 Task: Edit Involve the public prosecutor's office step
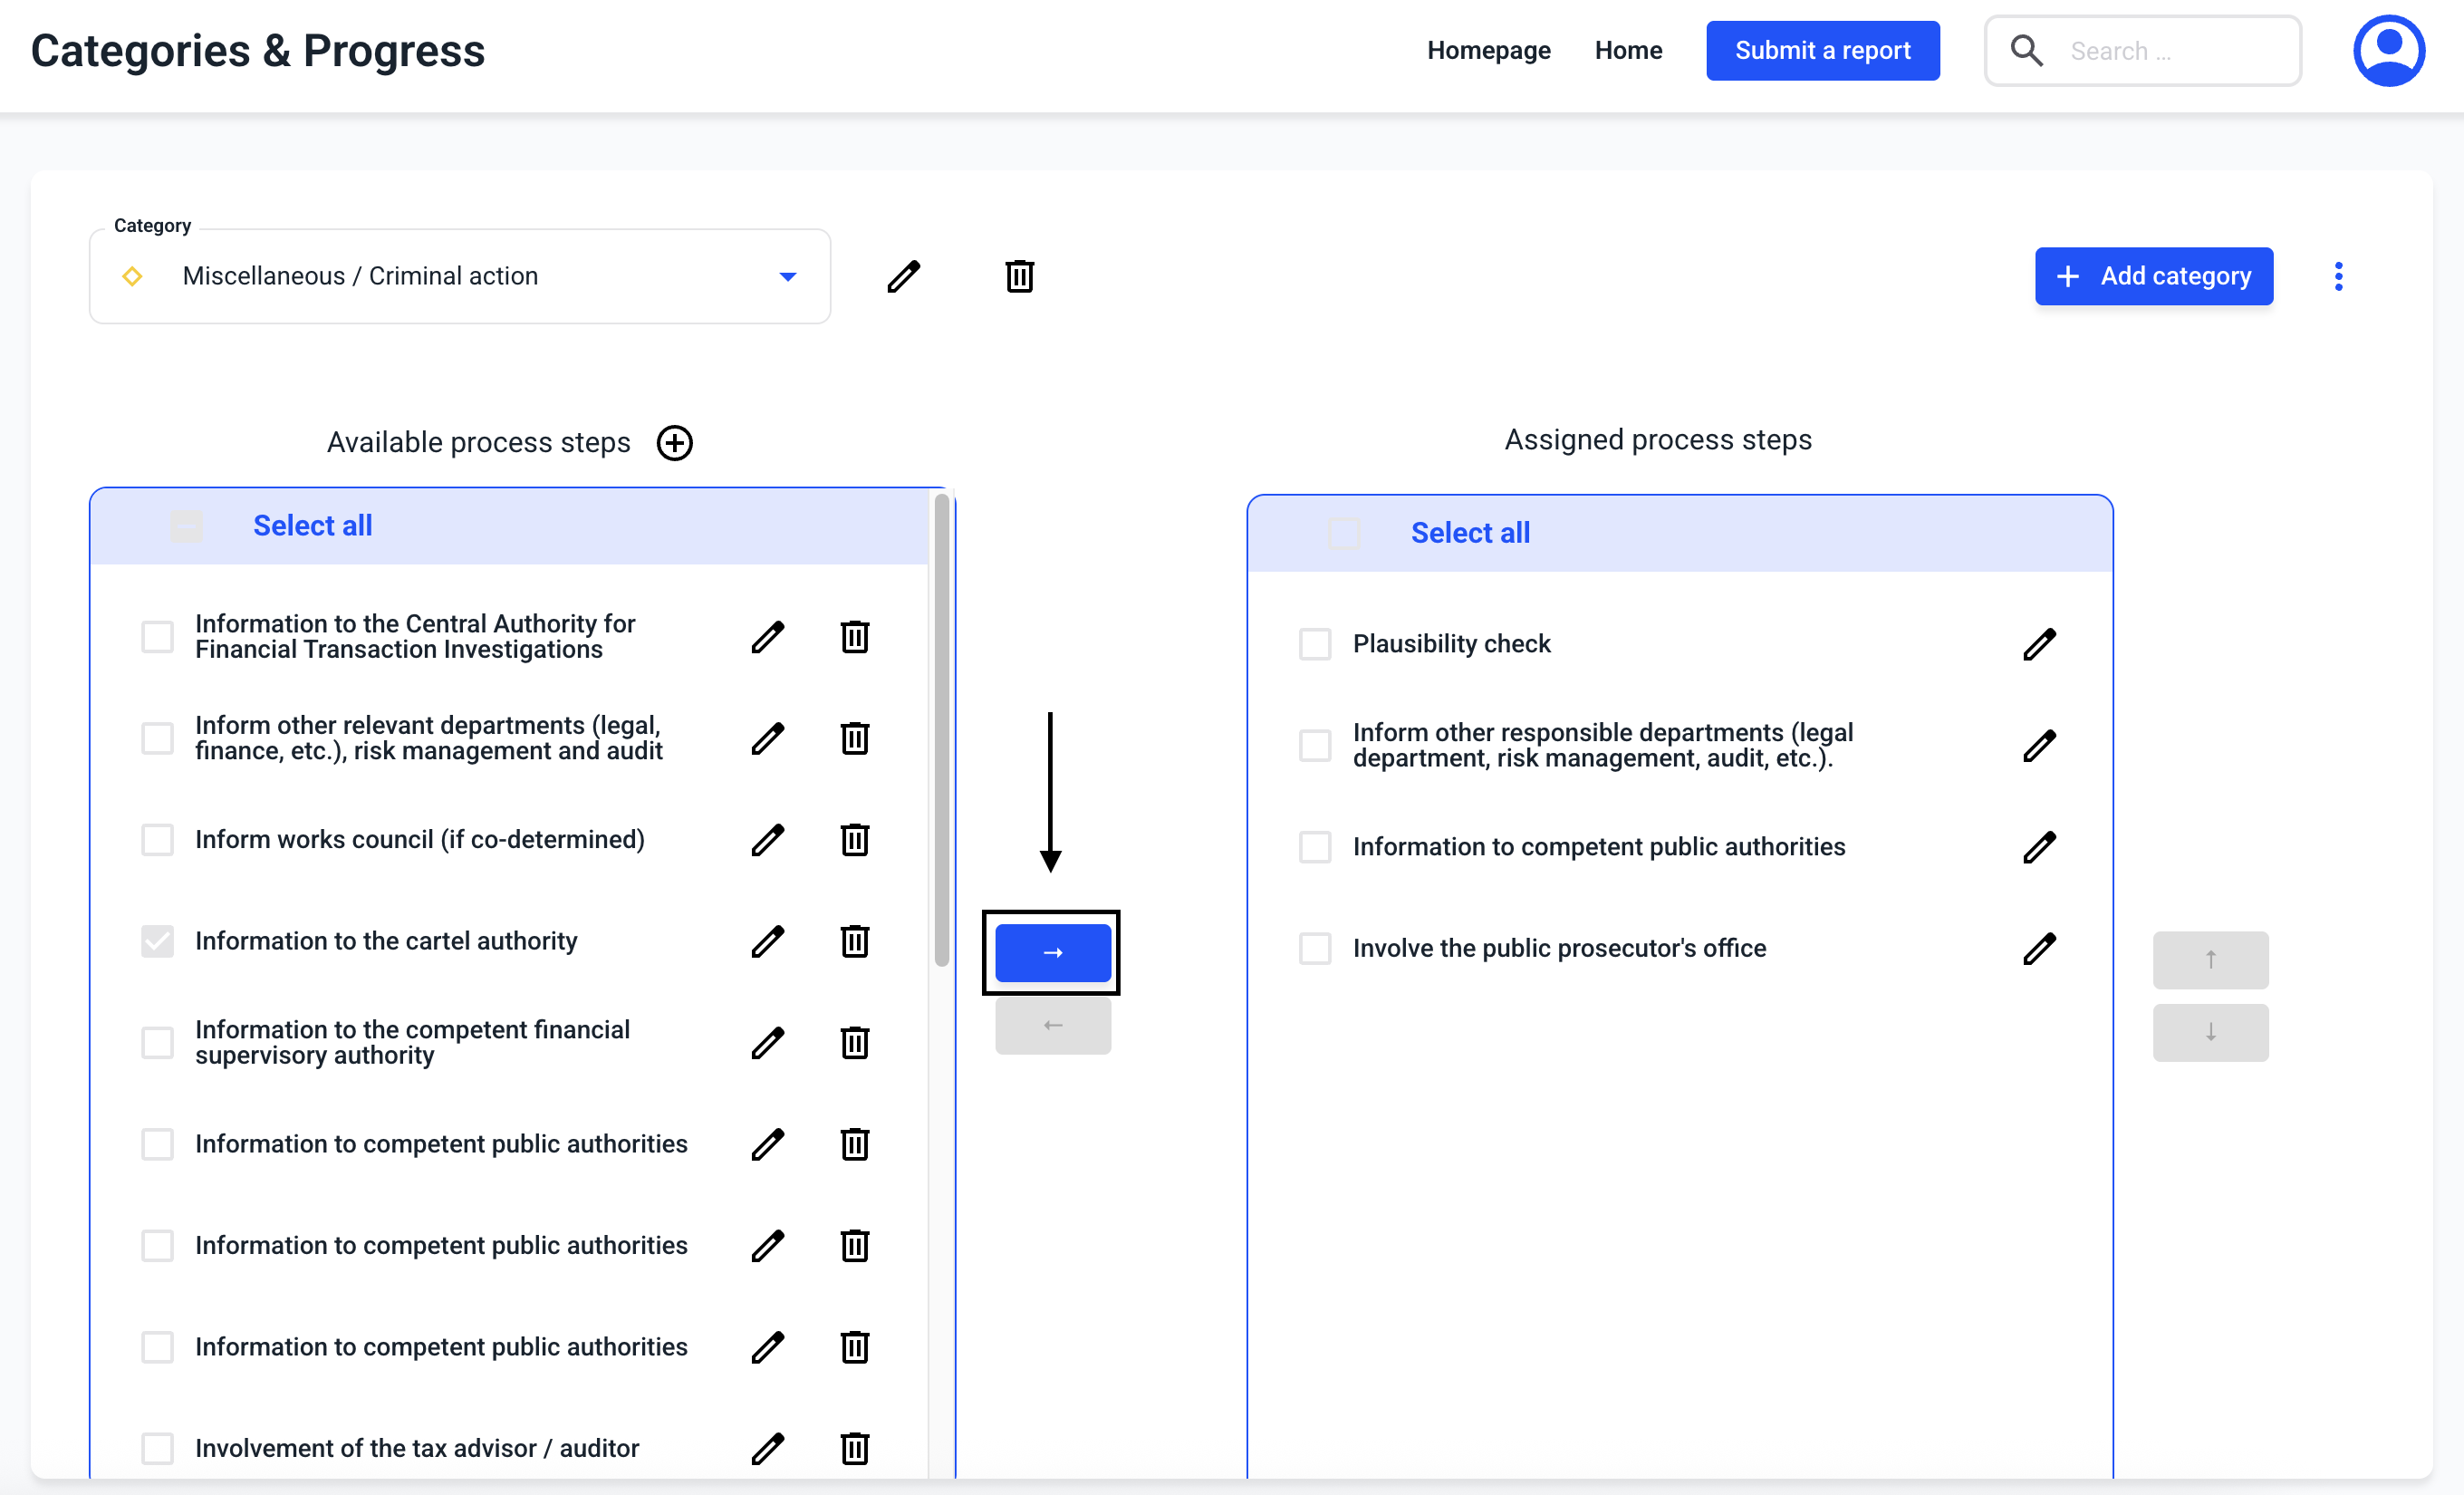[x=2039, y=948]
